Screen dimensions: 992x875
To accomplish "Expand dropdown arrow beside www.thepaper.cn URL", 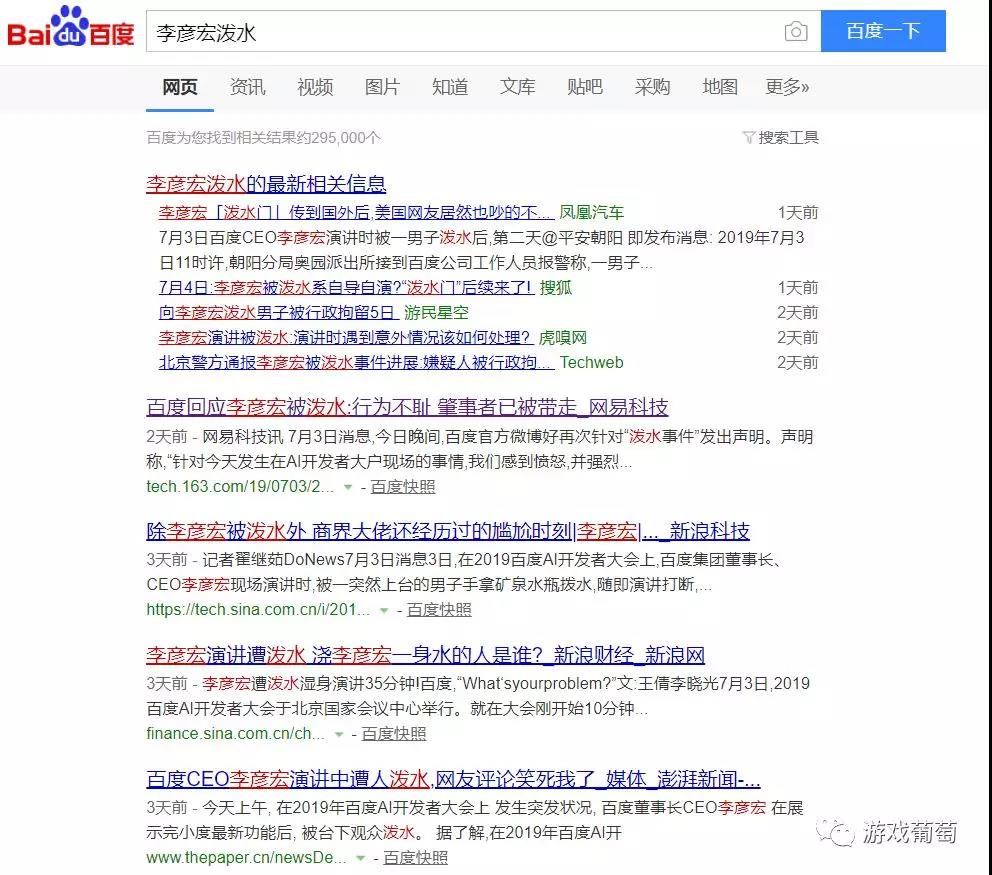I will (x=360, y=859).
